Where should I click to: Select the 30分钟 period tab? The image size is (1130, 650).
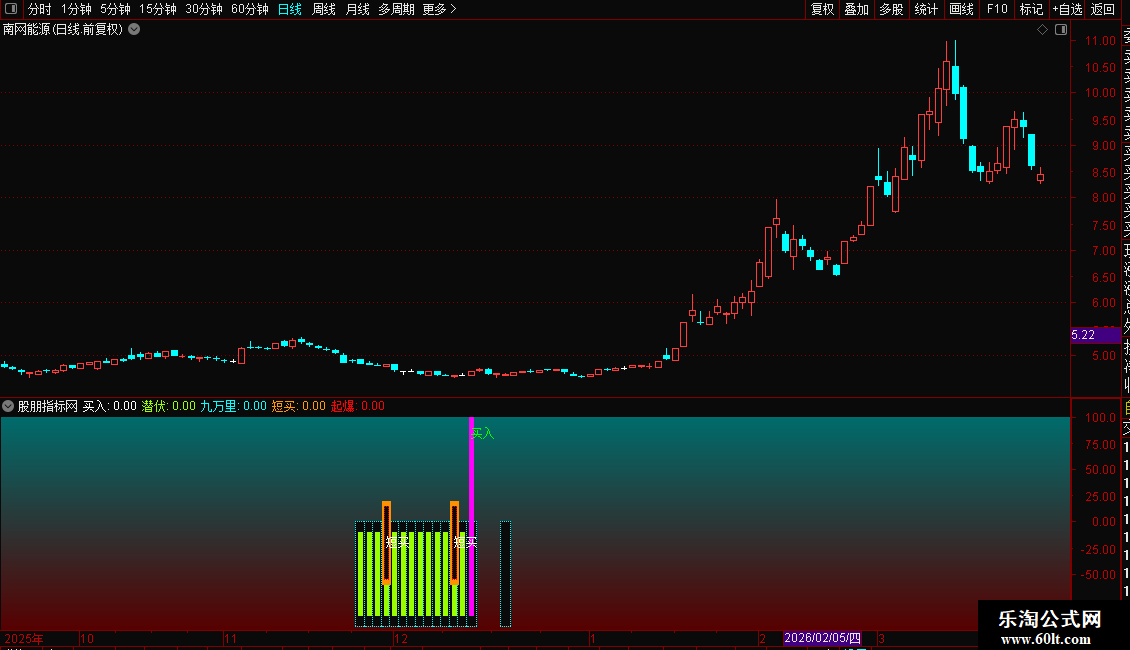[x=204, y=9]
